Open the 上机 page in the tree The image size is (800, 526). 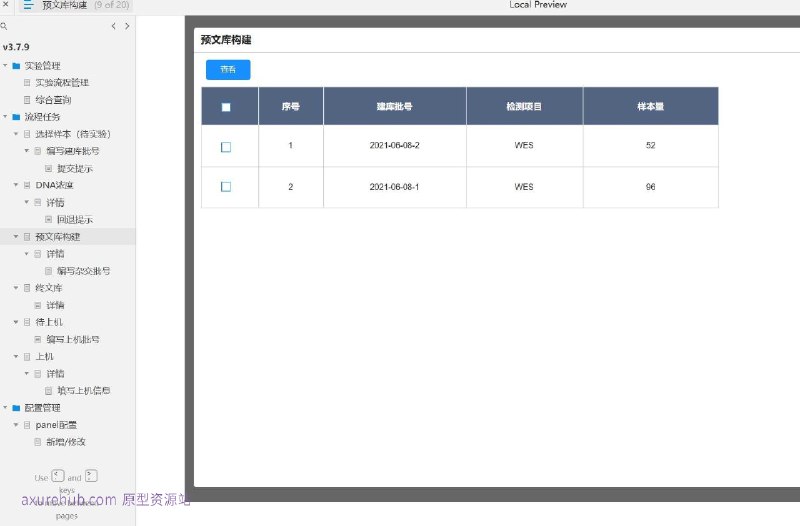(44, 357)
